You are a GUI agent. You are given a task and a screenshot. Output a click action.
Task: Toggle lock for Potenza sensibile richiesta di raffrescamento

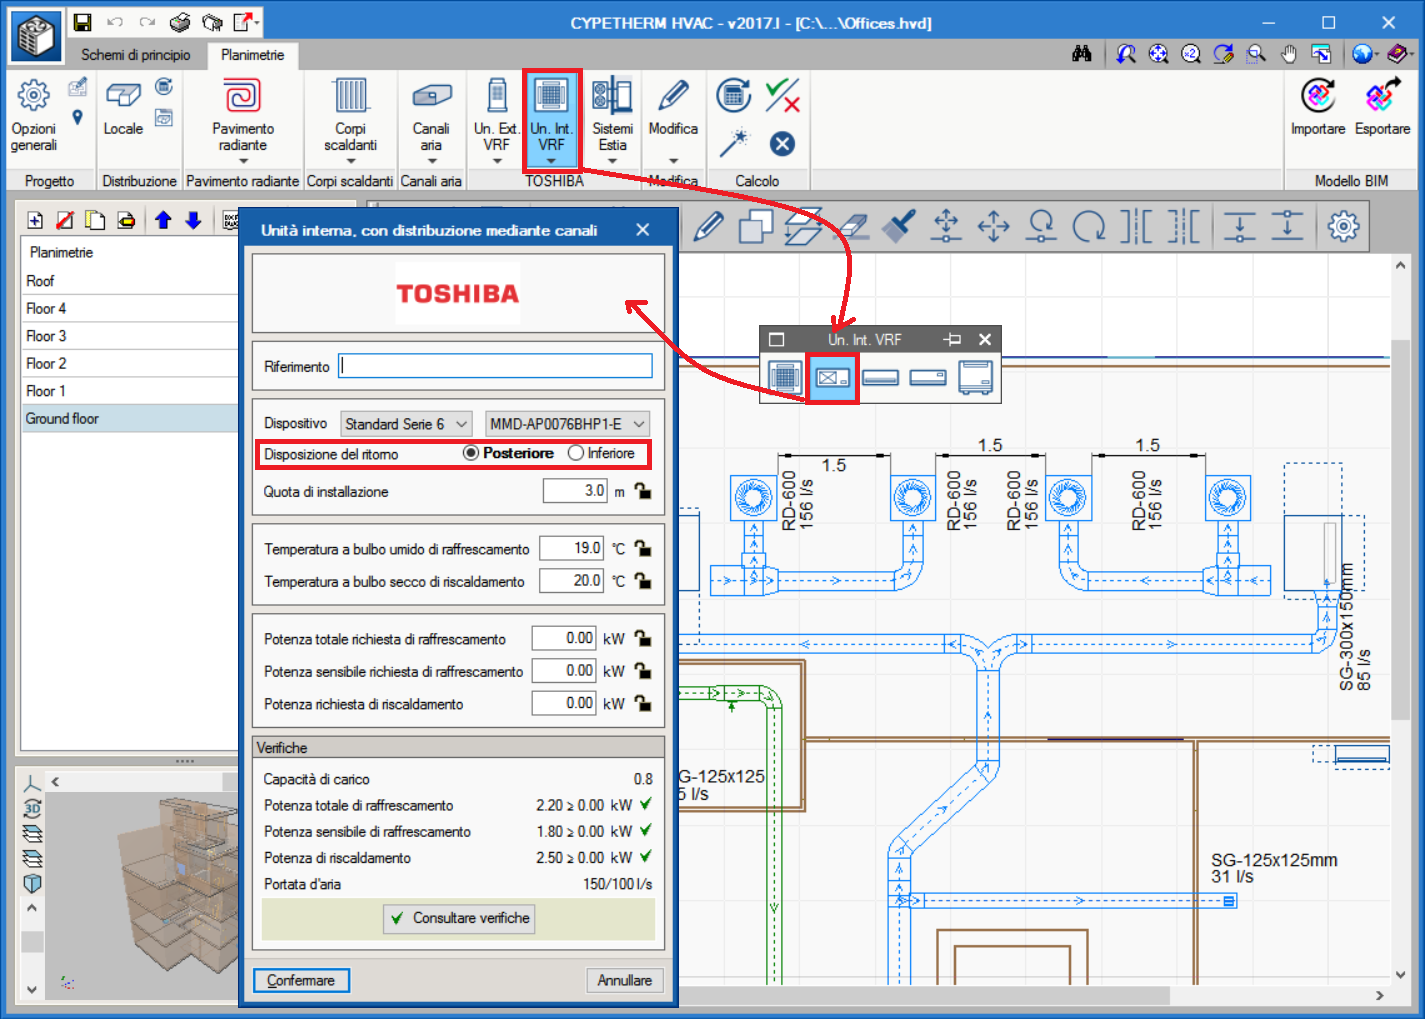click(642, 671)
